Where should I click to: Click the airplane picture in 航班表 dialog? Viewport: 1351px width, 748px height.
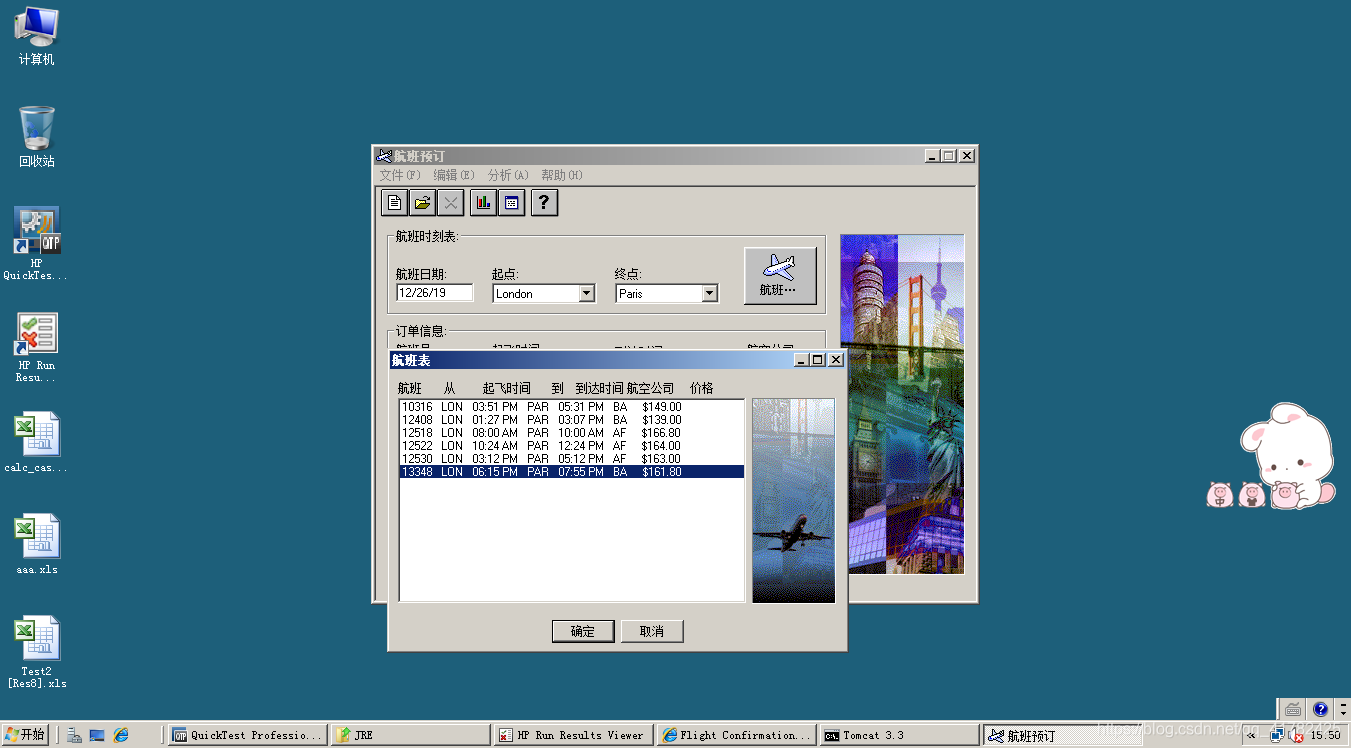(793, 501)
